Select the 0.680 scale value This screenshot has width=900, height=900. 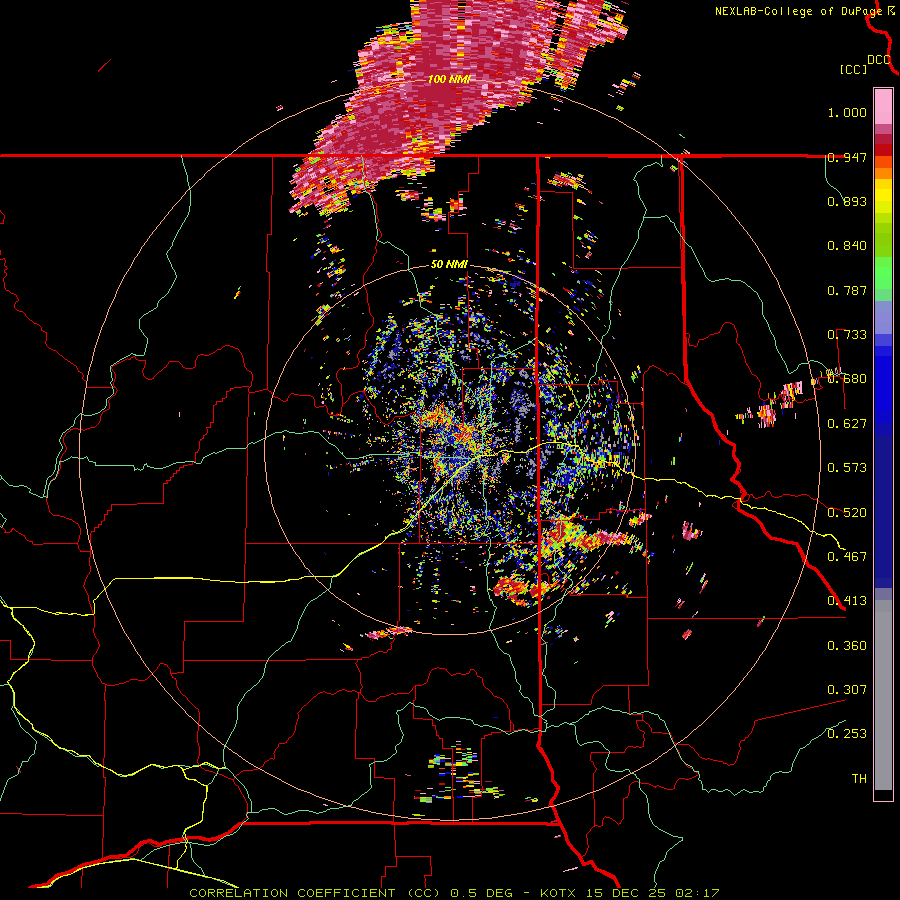847,379
